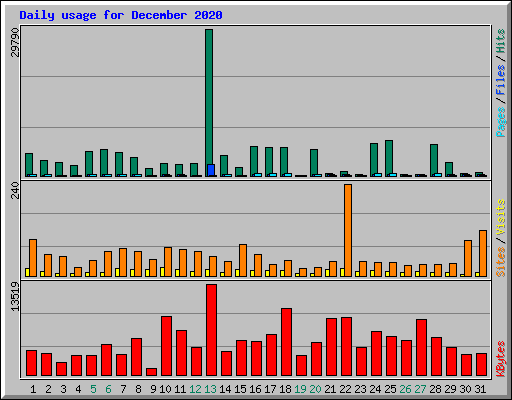Click the day label 1 on the axis
The width and height of the screenshot is (512, 400).
coord(33,389)
